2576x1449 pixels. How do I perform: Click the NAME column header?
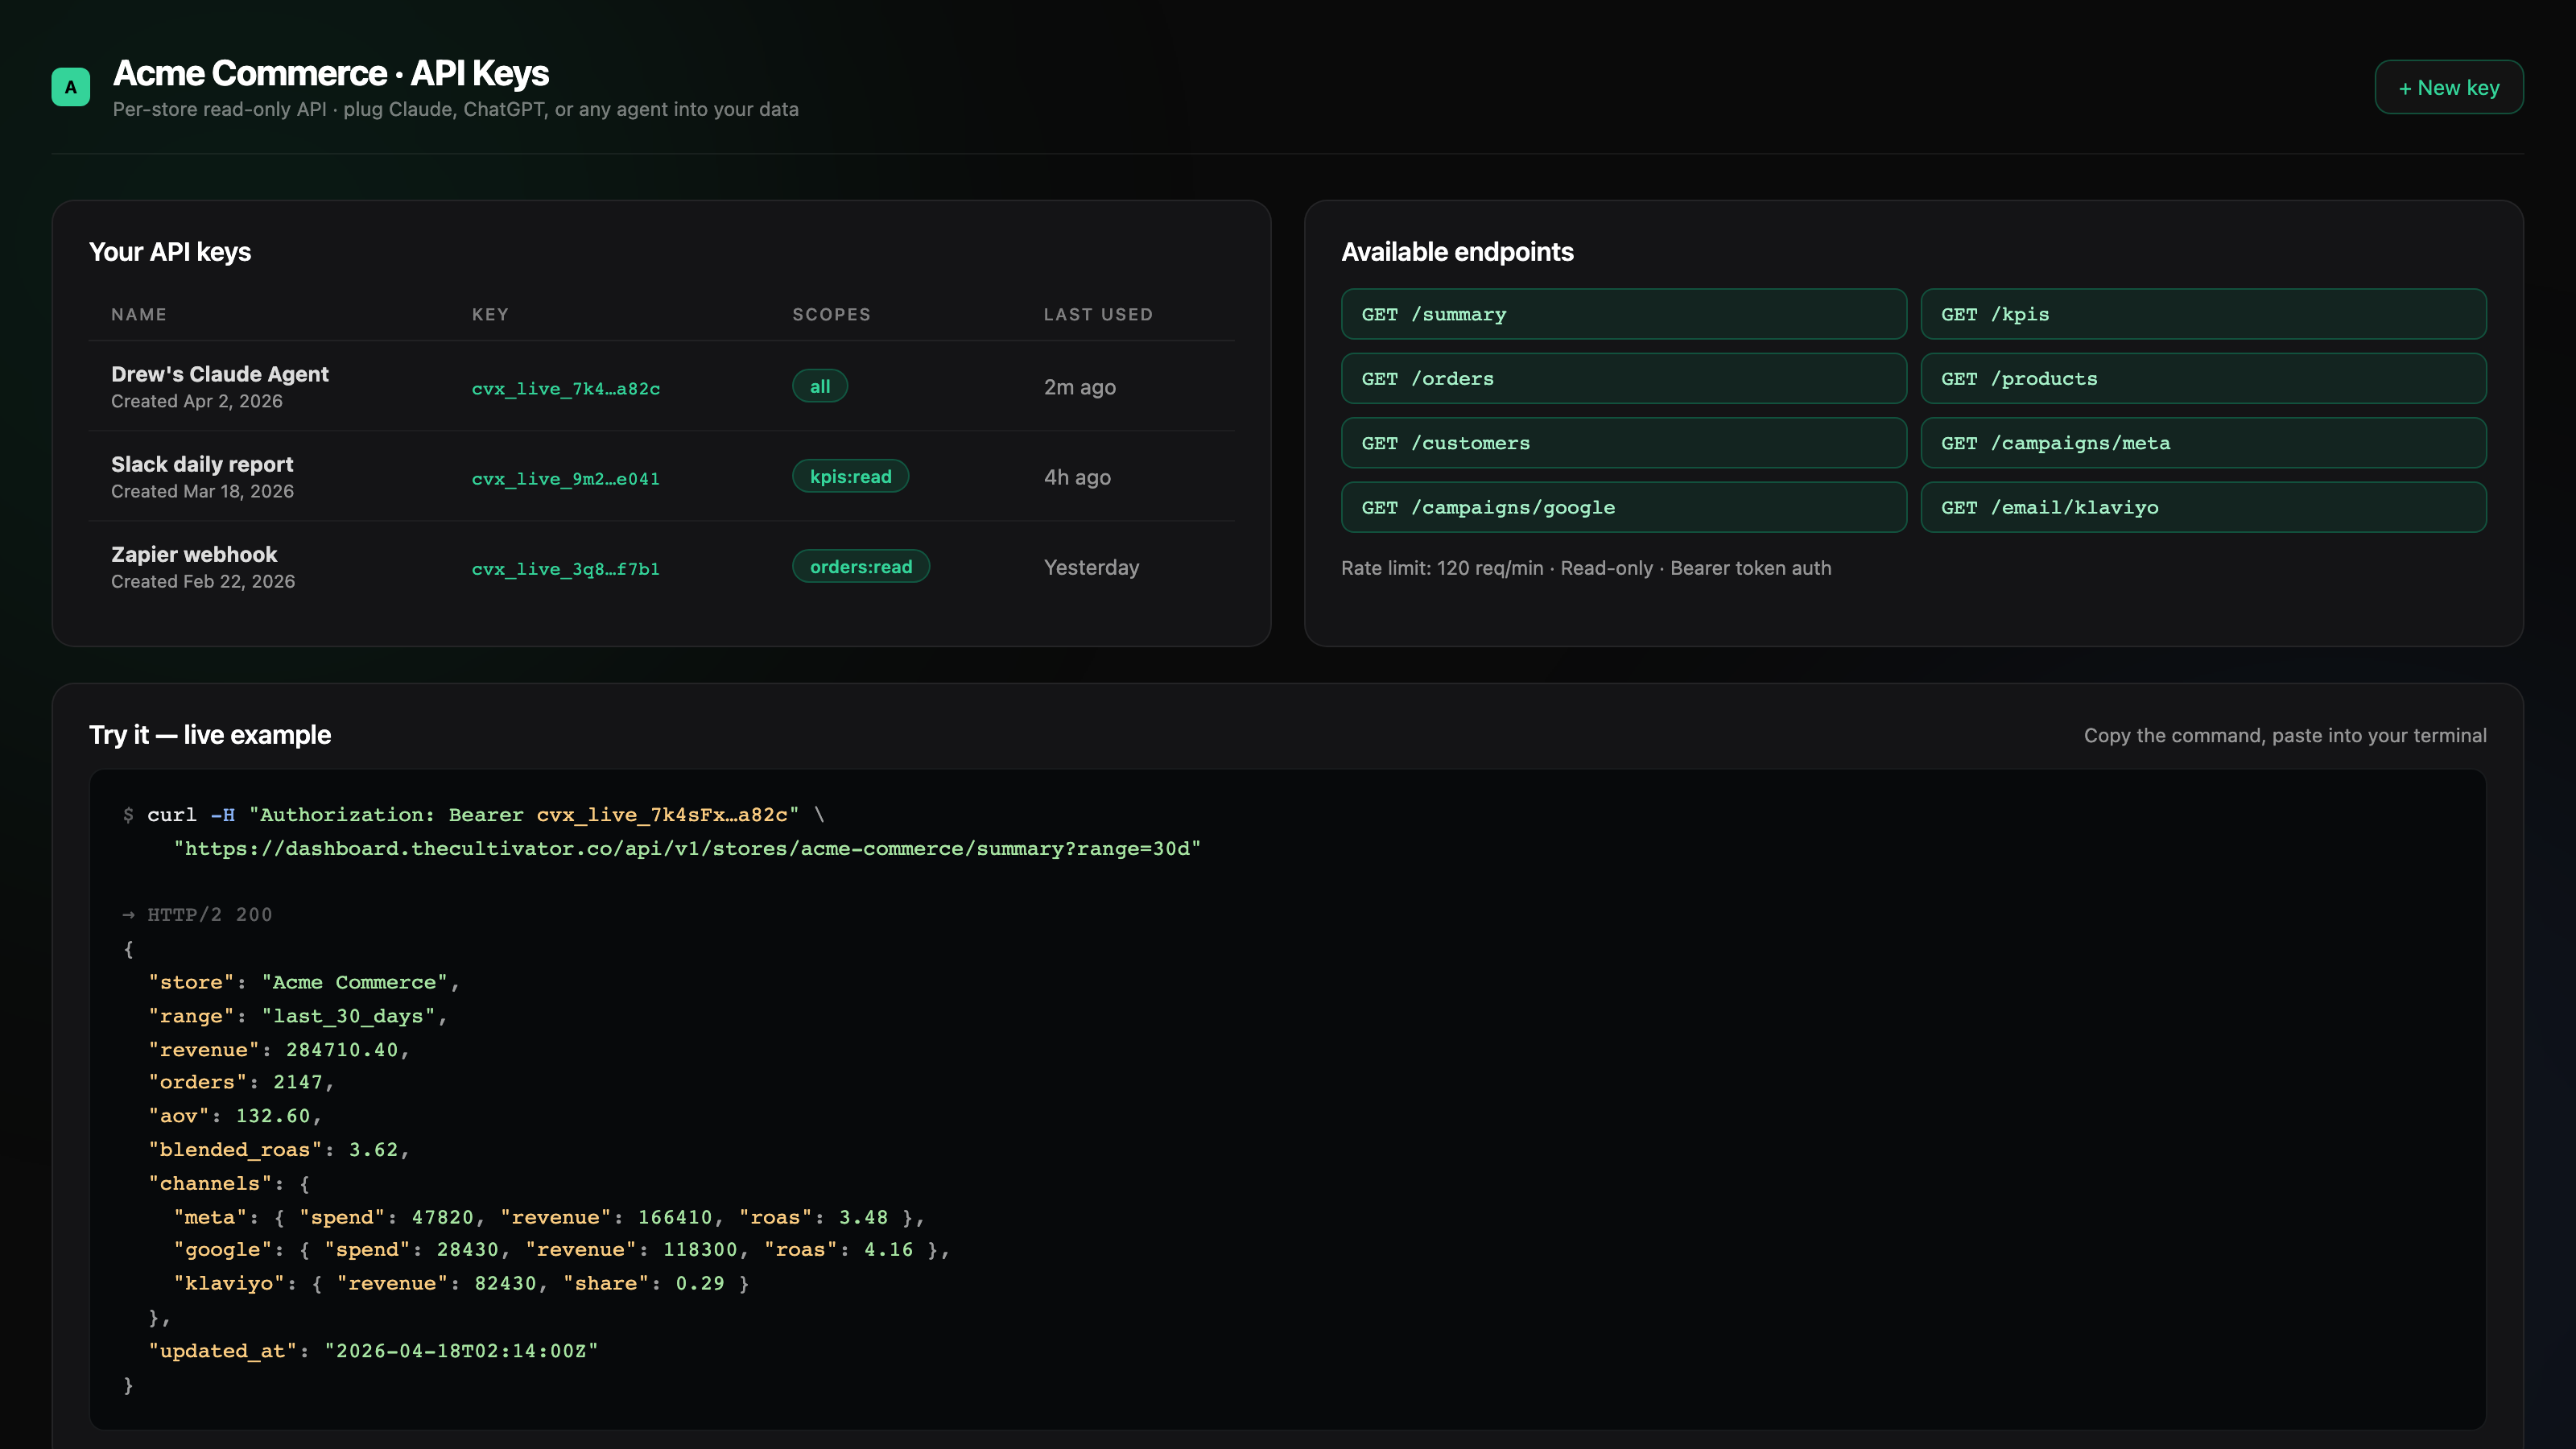[x=139, y=314]
